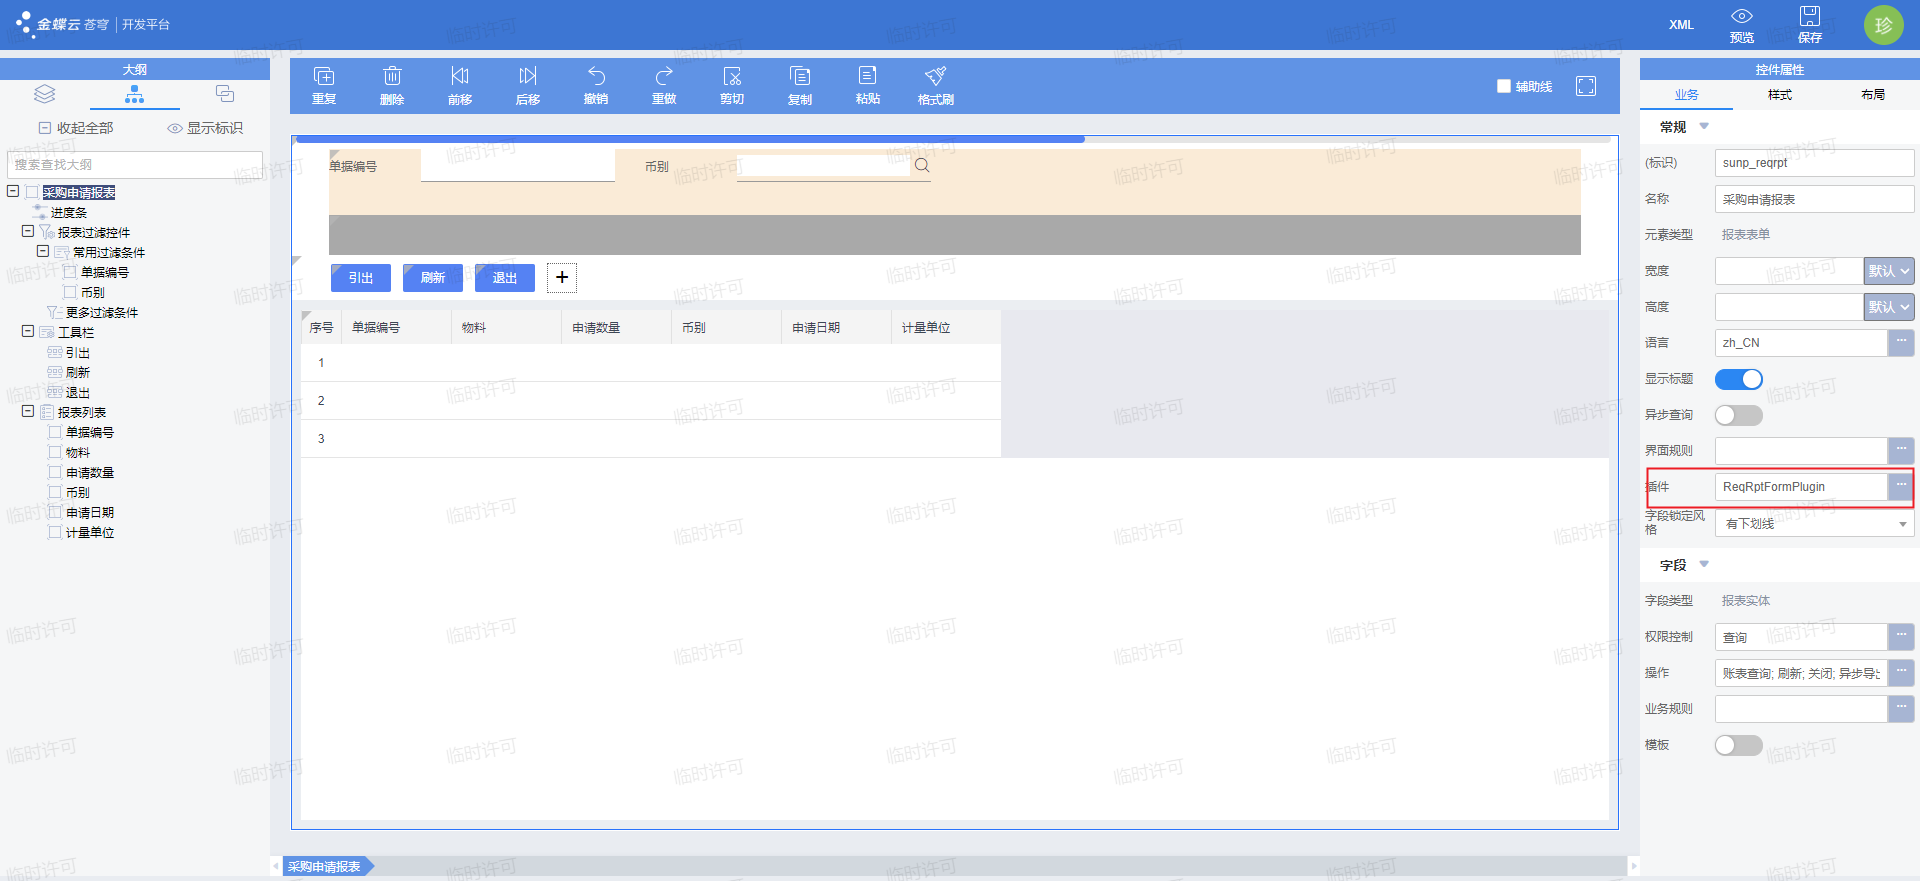Open the 宽度 unit dropdown
This screenshot has height=881, width=1920.
tap(1889, 271)
